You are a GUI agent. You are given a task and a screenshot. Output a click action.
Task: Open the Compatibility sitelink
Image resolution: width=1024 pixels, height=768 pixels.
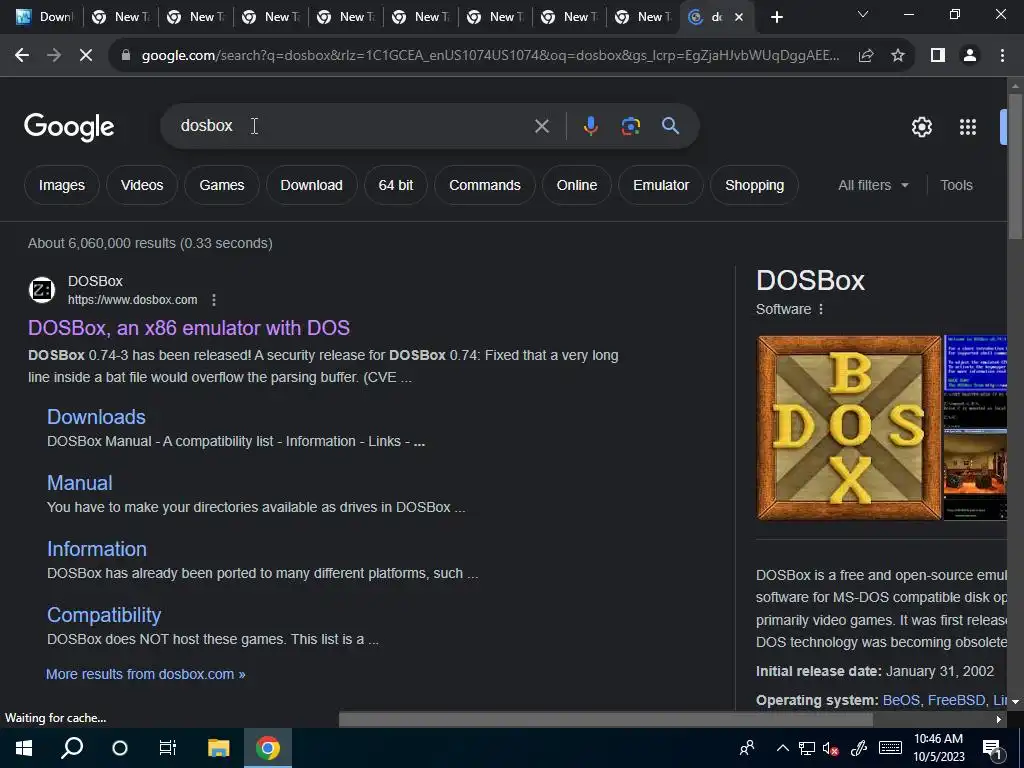pyautogui.click(x=104, y=615)
